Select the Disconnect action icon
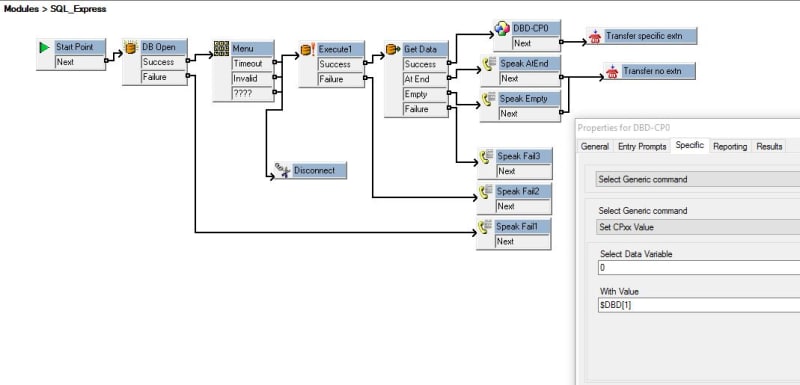 pyautogui.click(x=283, y=170)
